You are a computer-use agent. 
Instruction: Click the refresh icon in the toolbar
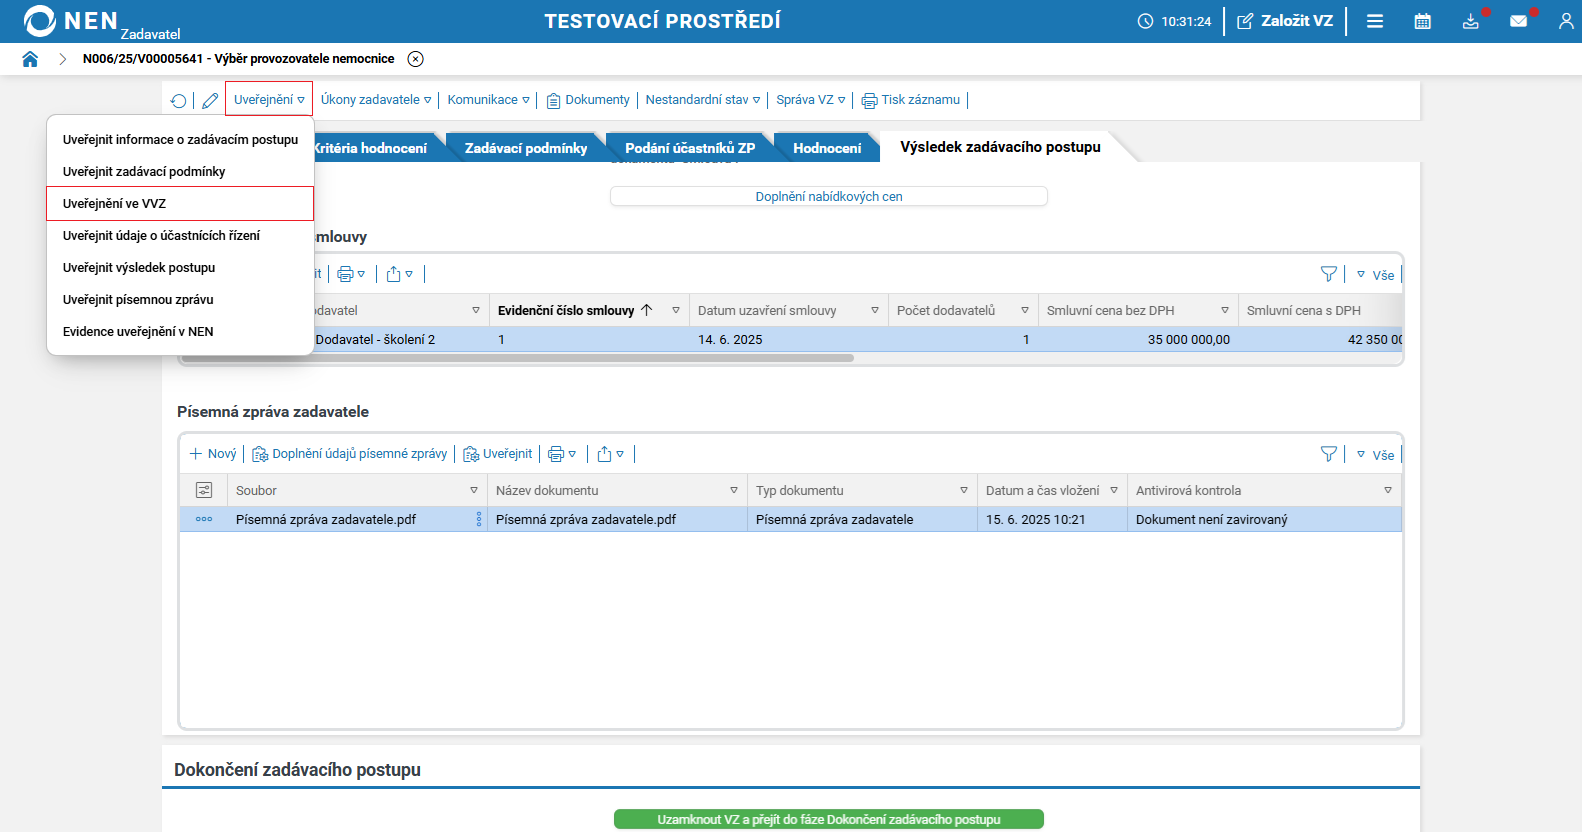click(x=178, y=100)
